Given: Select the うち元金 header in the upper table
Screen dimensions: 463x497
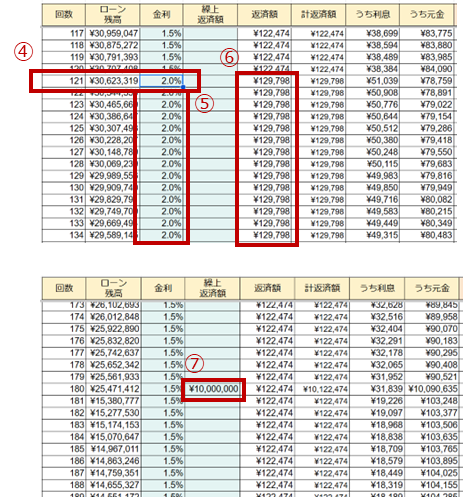Looking at the screenshot, I should tap(427, 15).
